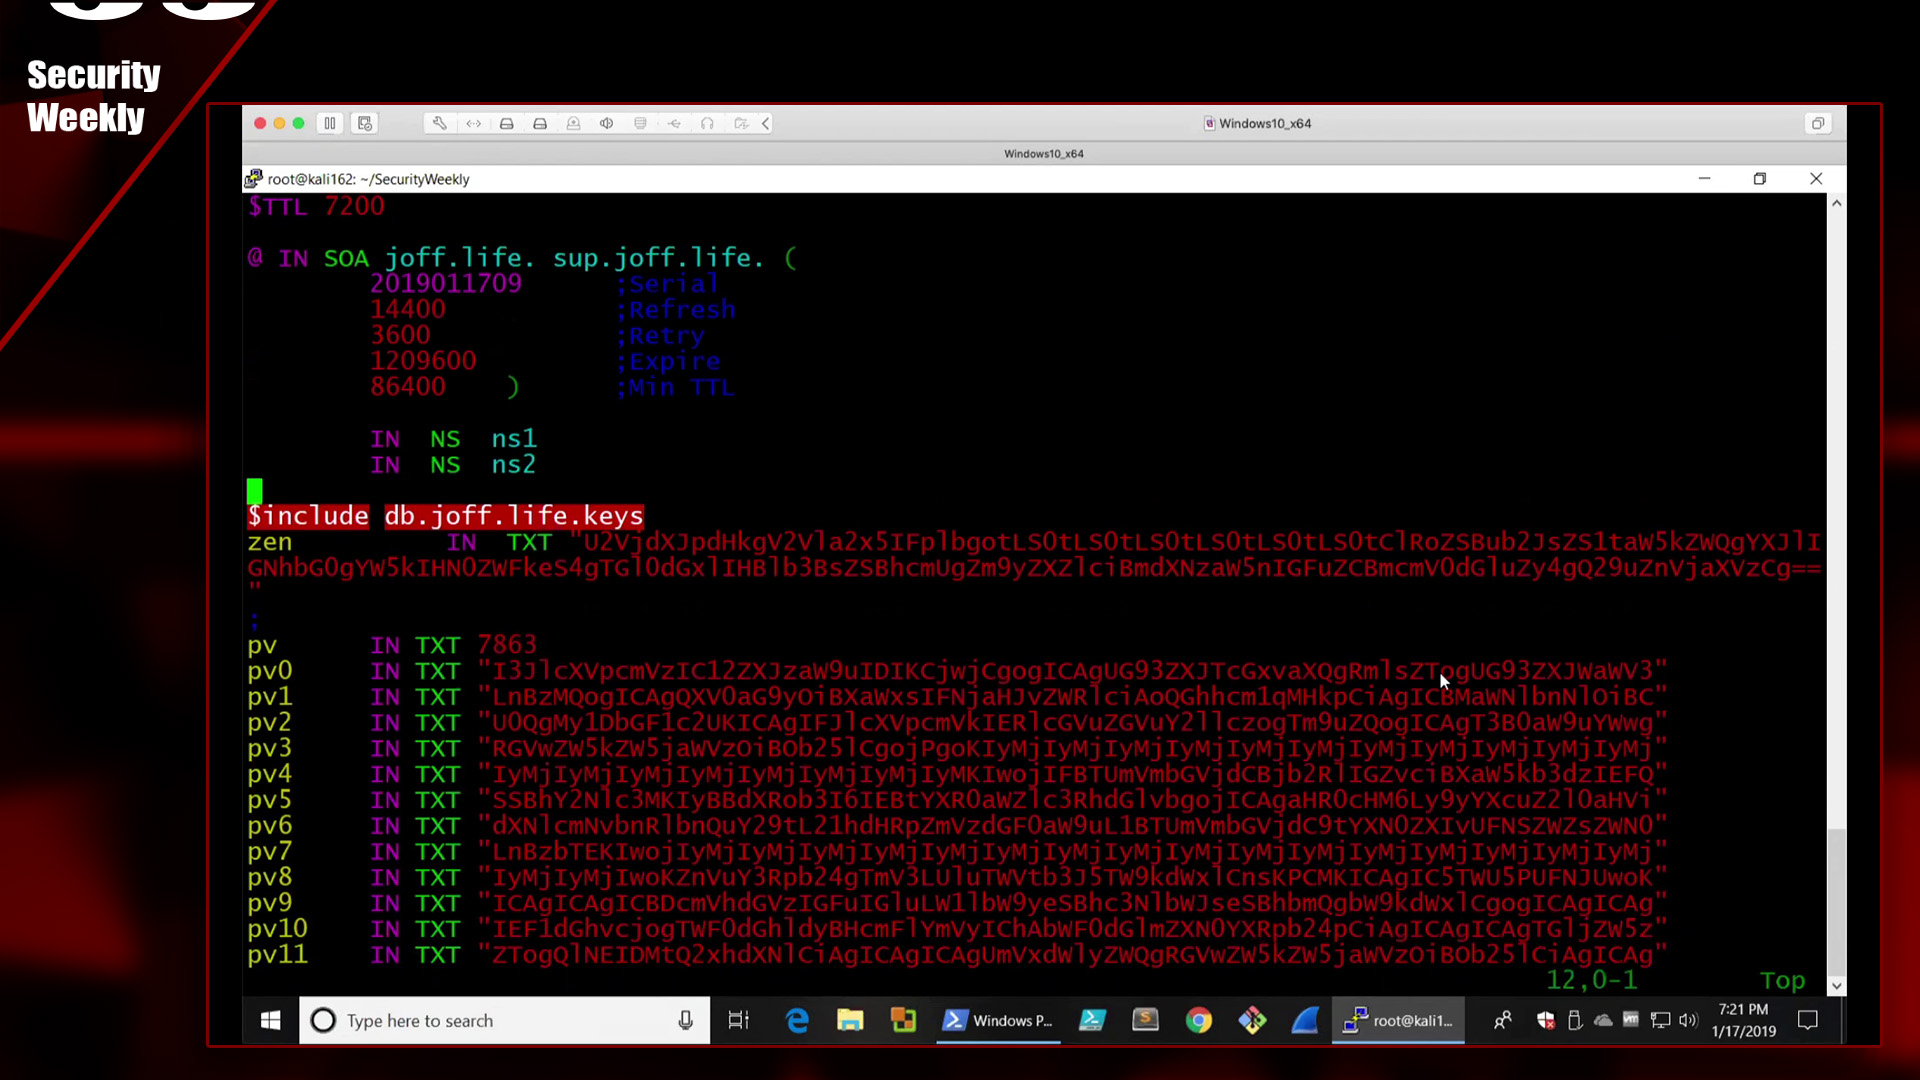Open File Explorer from the taskbar
The height and width of the screenshot is (1080, 1920).
click(851, 1020)
